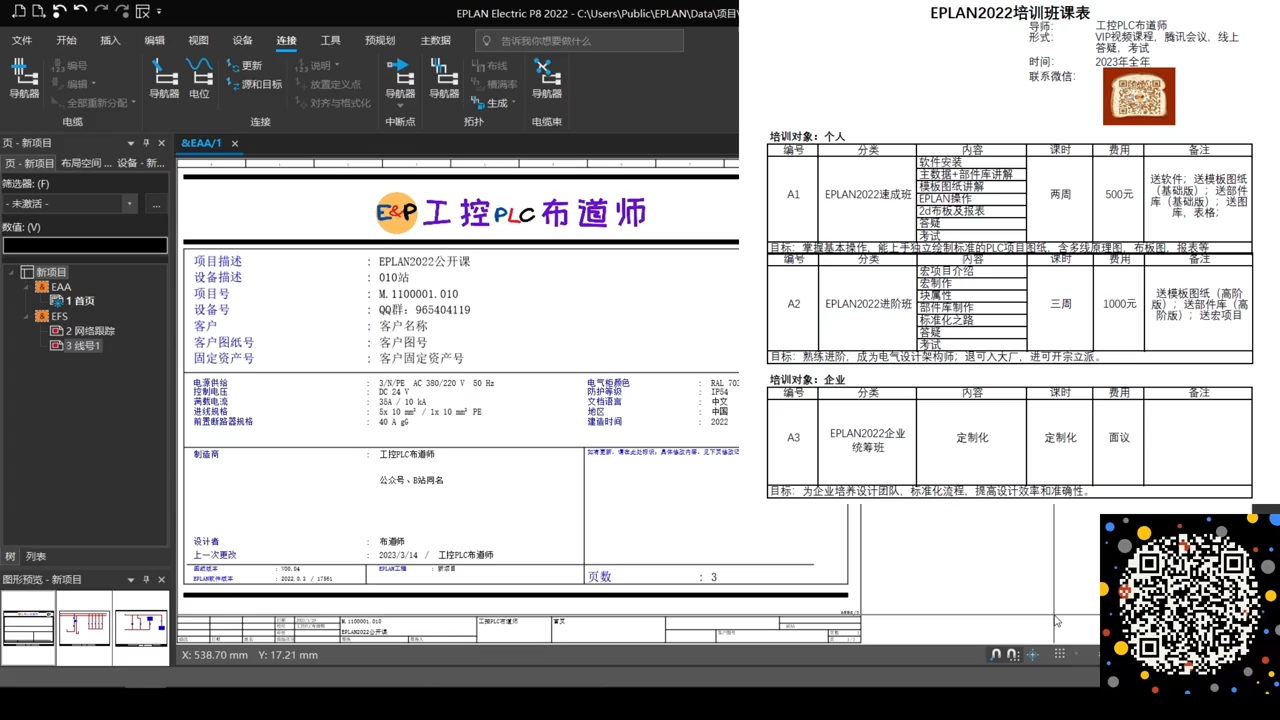Expand the arrow below 中断点 Navigator
The width and height of the screenshot is (1280, 720).
[x=400, y=105]
